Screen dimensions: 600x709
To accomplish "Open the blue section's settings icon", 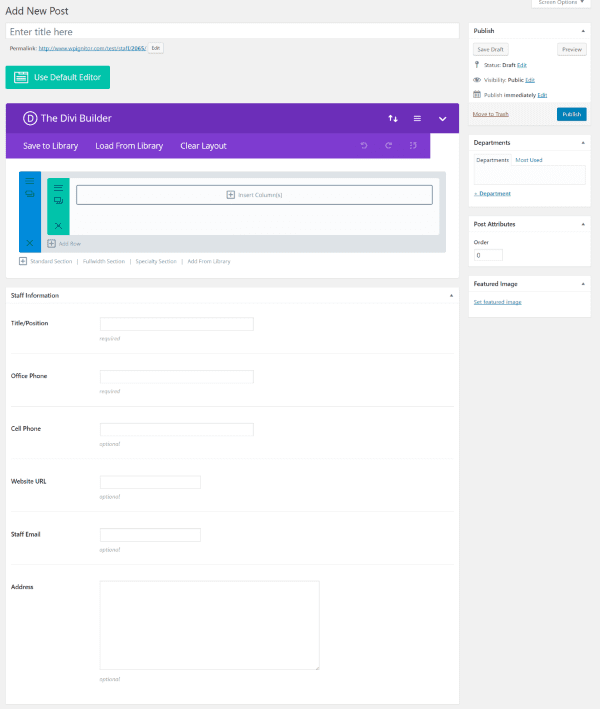I will click(30, 181).
